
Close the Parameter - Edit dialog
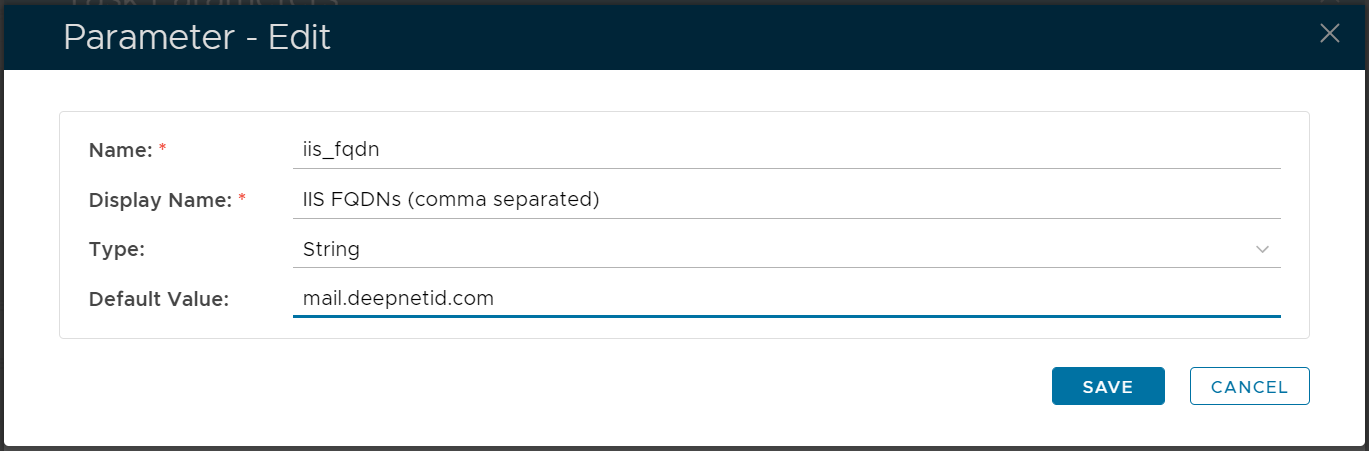[x=1329, y=33]
